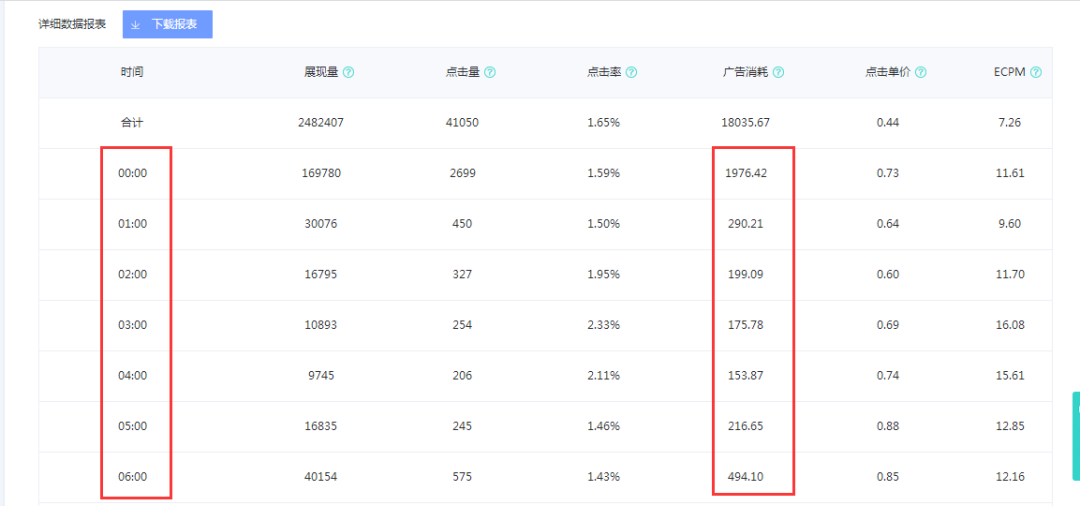Select the 04:00 time row
Screen dimensions: 1080x506
(132, 376)
